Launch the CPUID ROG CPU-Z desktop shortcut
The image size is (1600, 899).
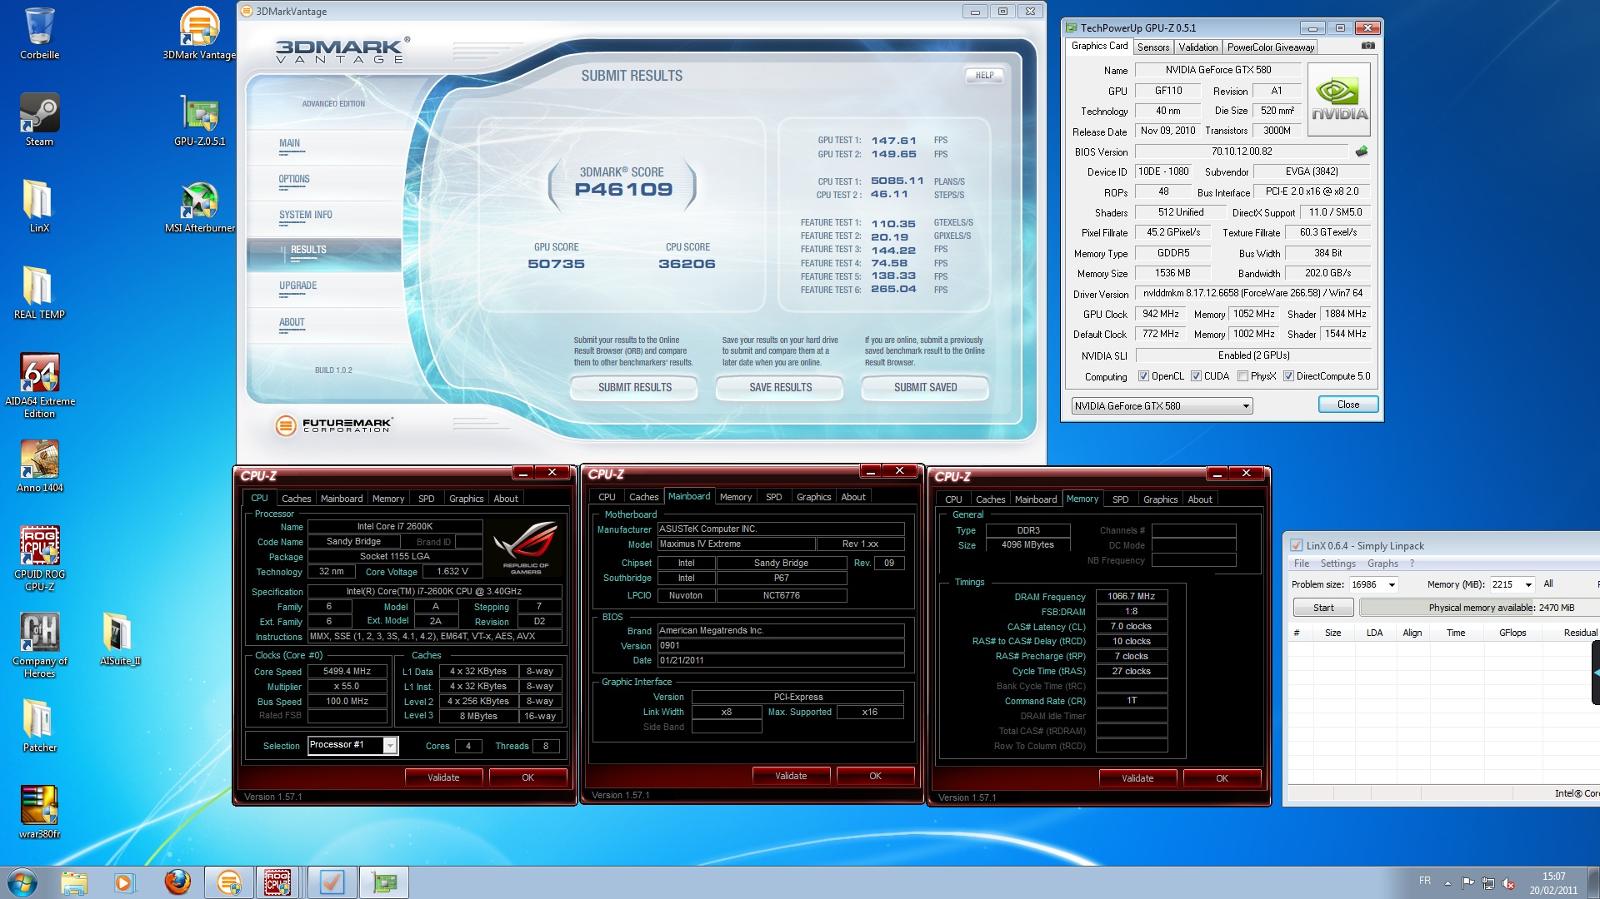[39, 559]
